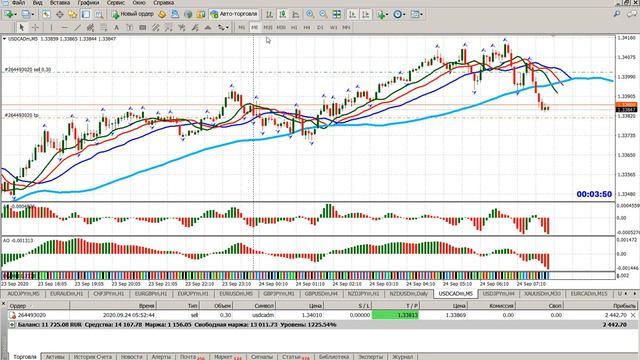Open the Сервис menu
This screenshot has width=640, height=360.
[116, 2]
